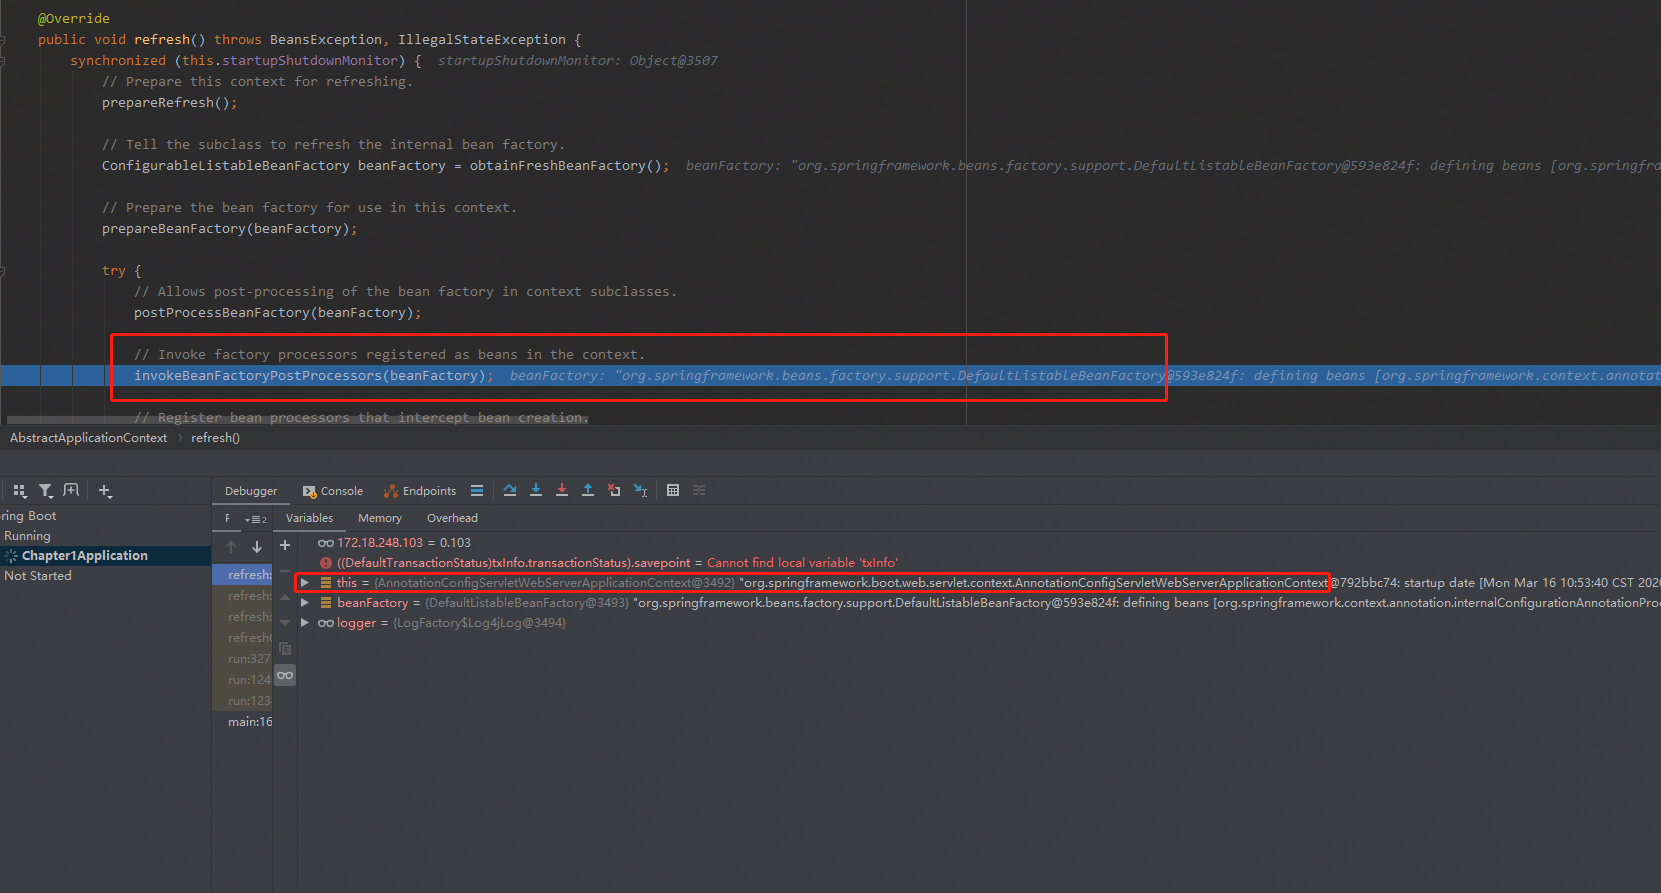Click the Step Over debugger icon

510,490
